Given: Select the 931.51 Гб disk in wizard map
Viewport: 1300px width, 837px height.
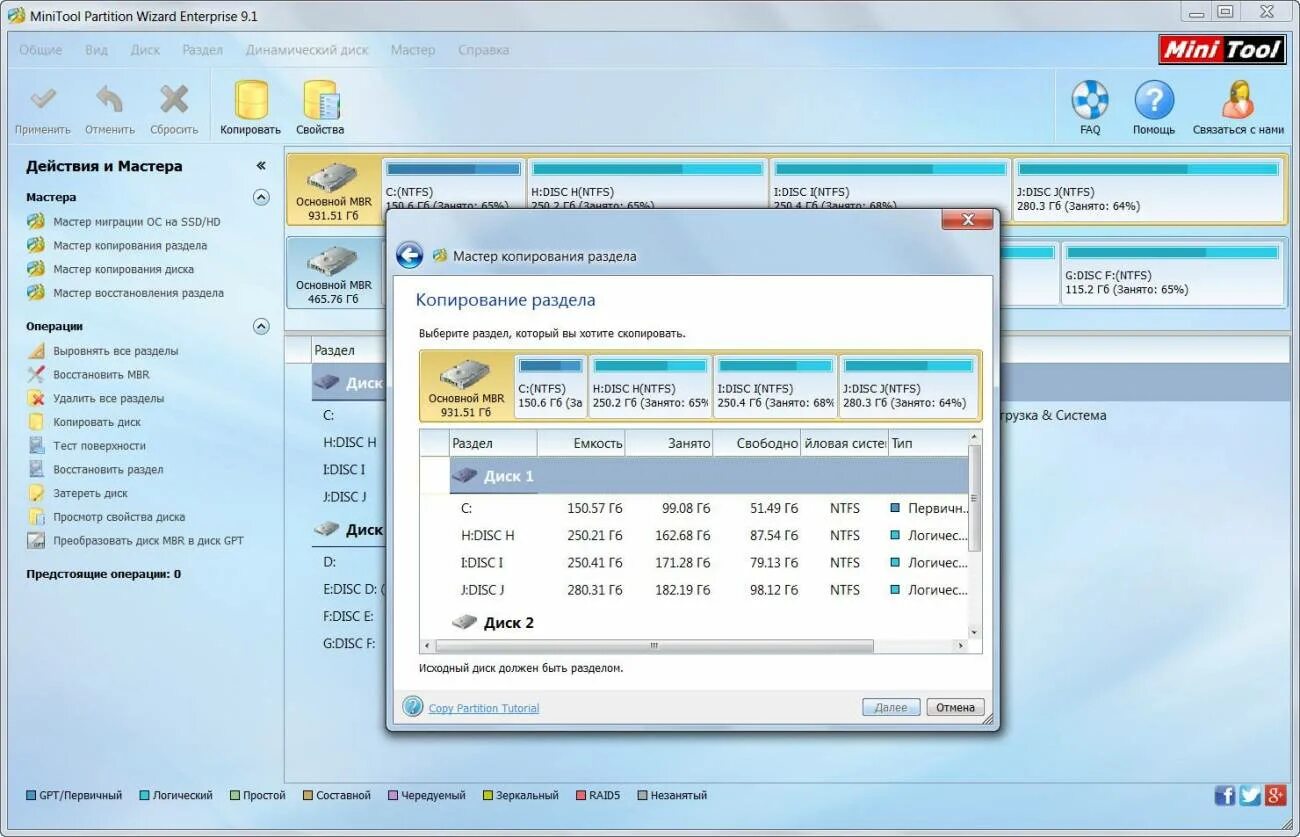Looking at the screenshot, I should coord(466,386).
